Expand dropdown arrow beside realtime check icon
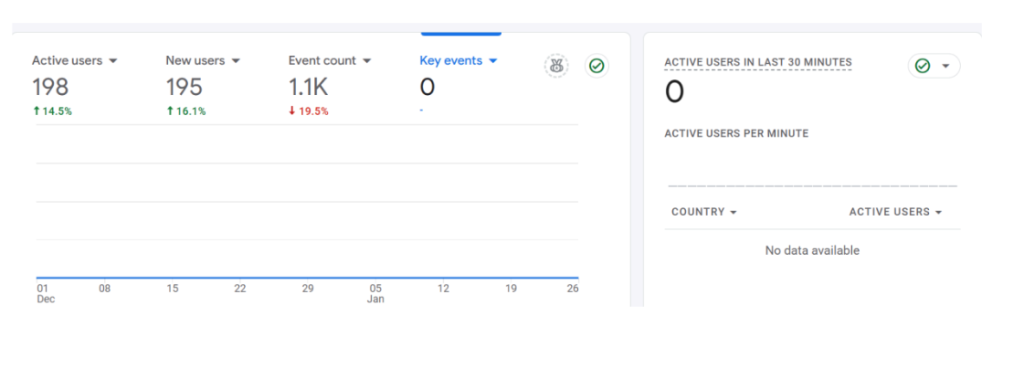 [x=945, y=66]
